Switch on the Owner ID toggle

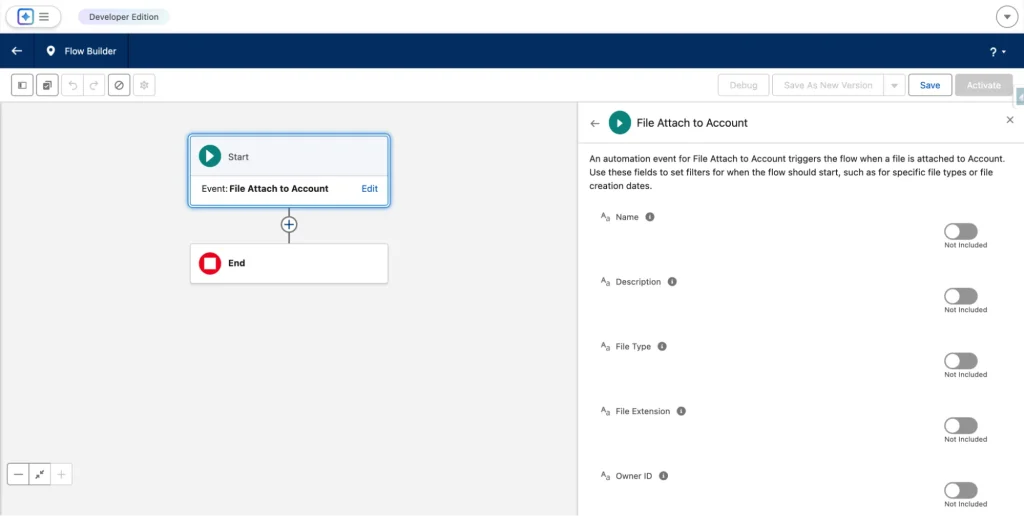pyautogui.click(x=960, y=490)
